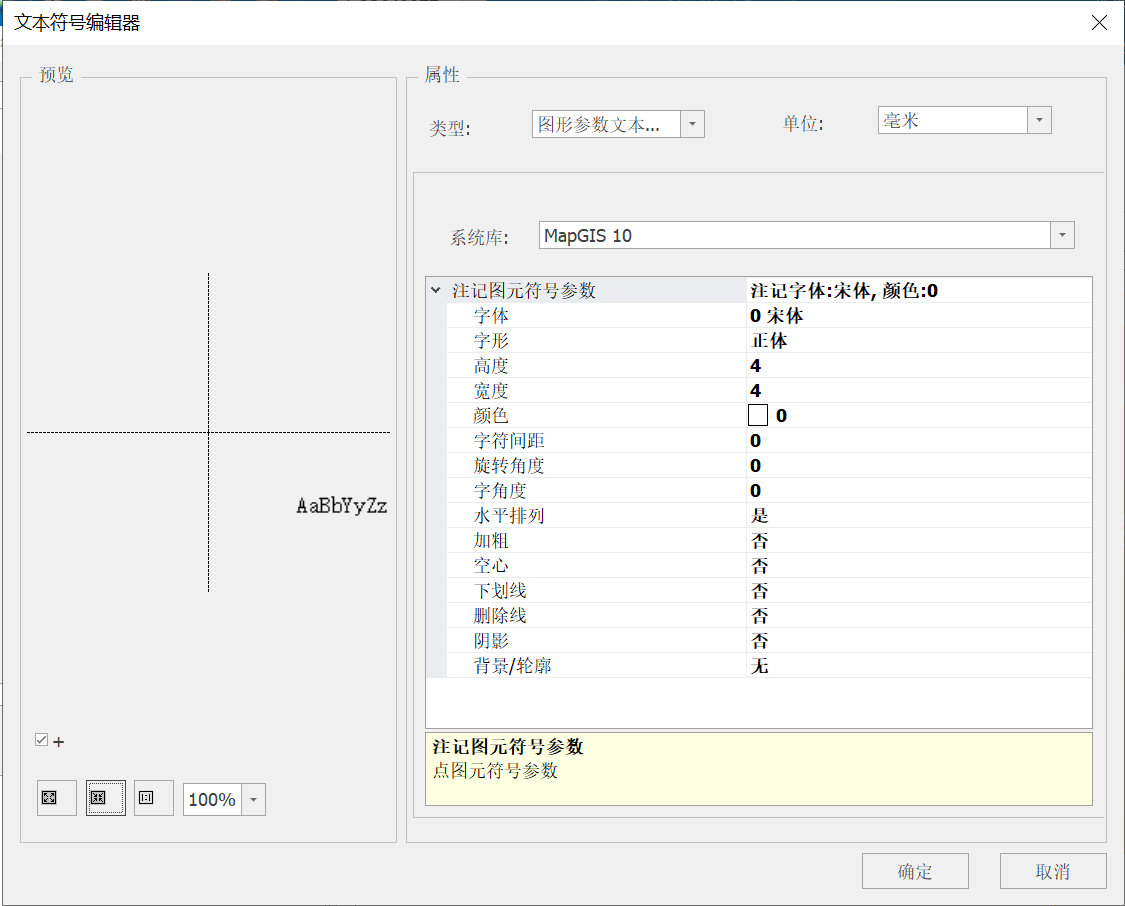Click the 取消 button
This screenshot has height=906, width=1125.
pyautogui.click(x=1052, y=871)
